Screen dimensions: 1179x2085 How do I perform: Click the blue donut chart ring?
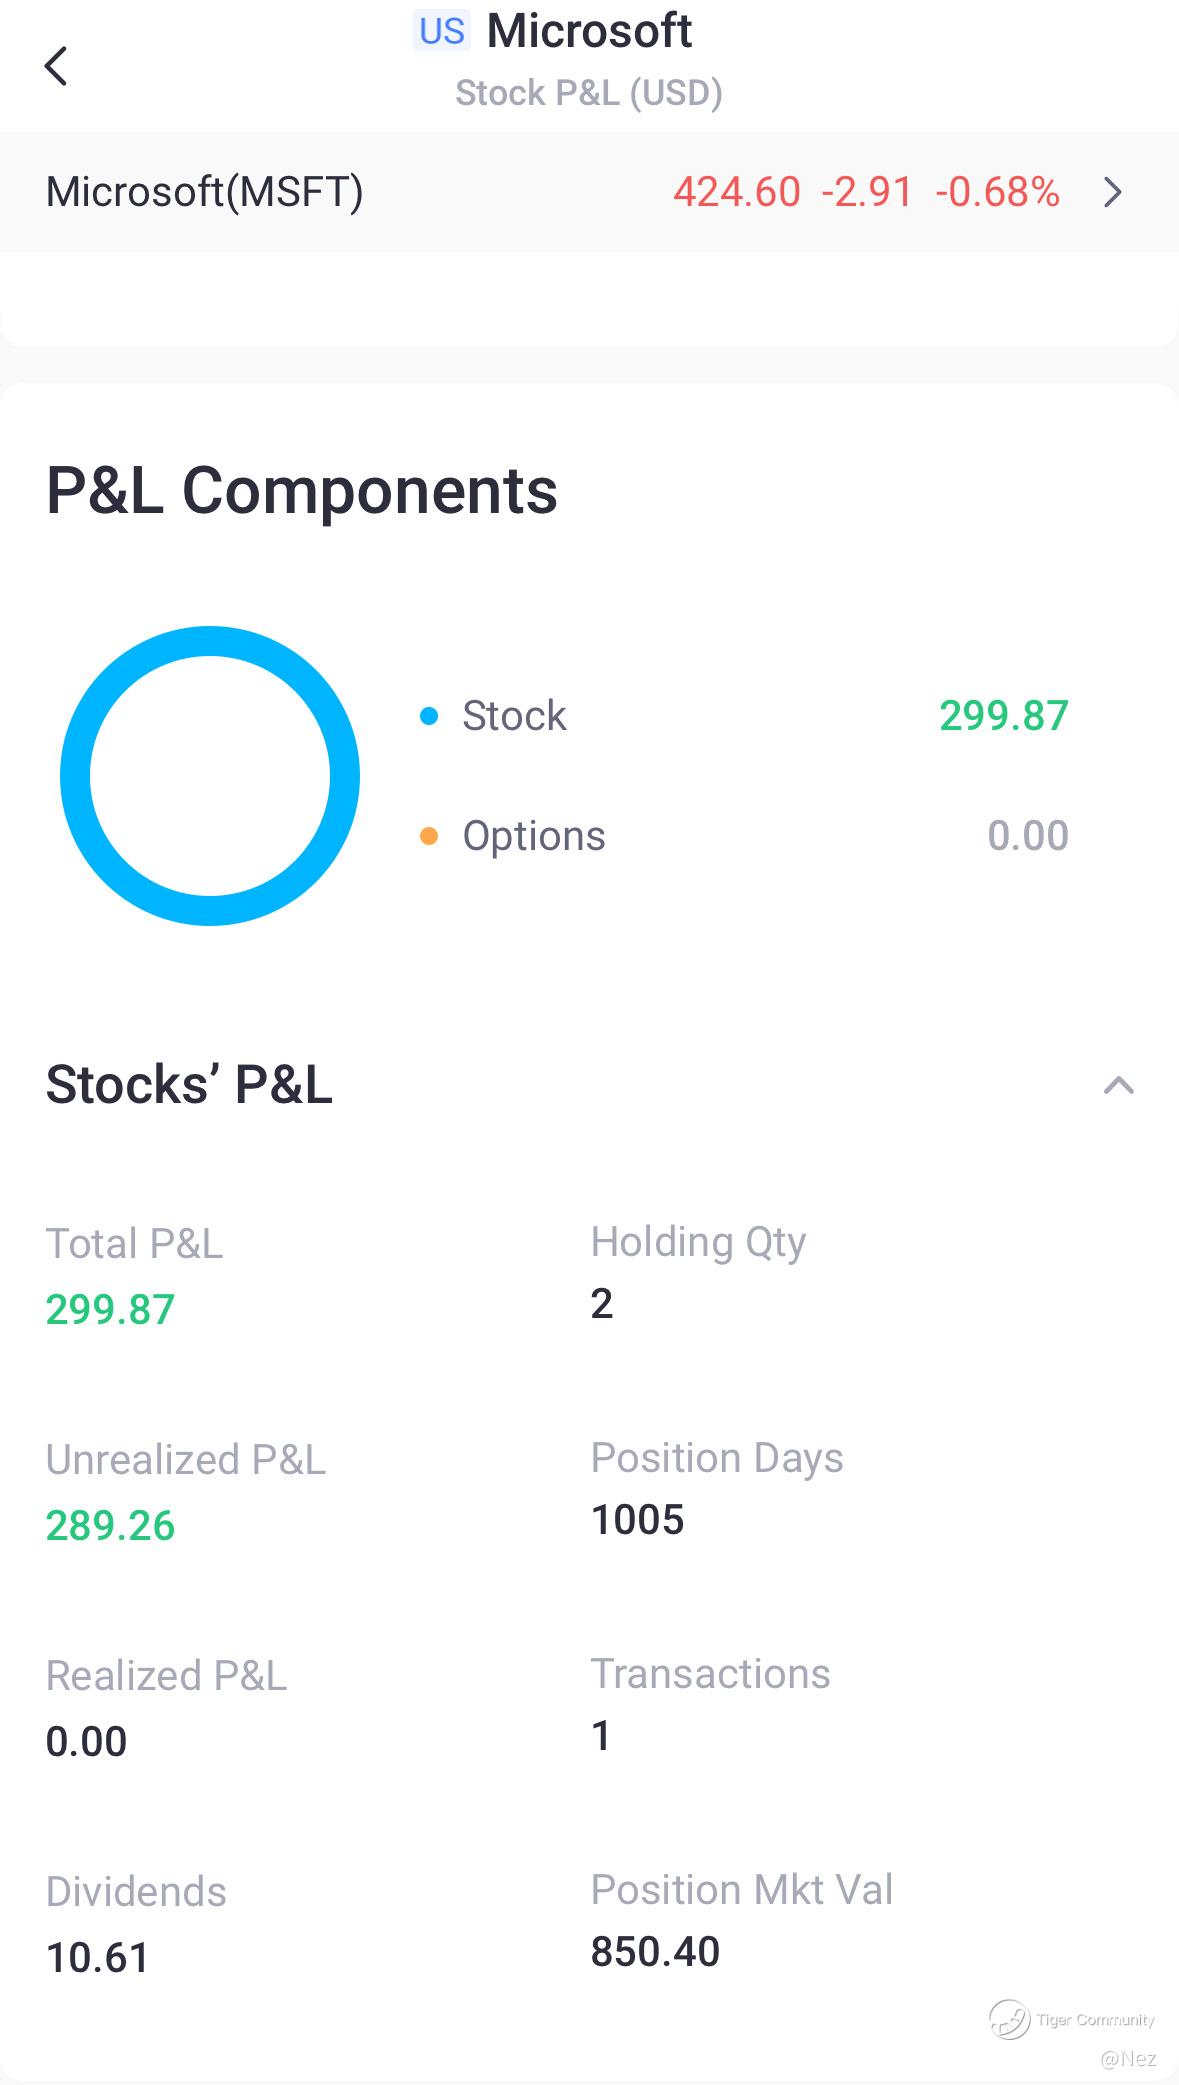point(75,776)
